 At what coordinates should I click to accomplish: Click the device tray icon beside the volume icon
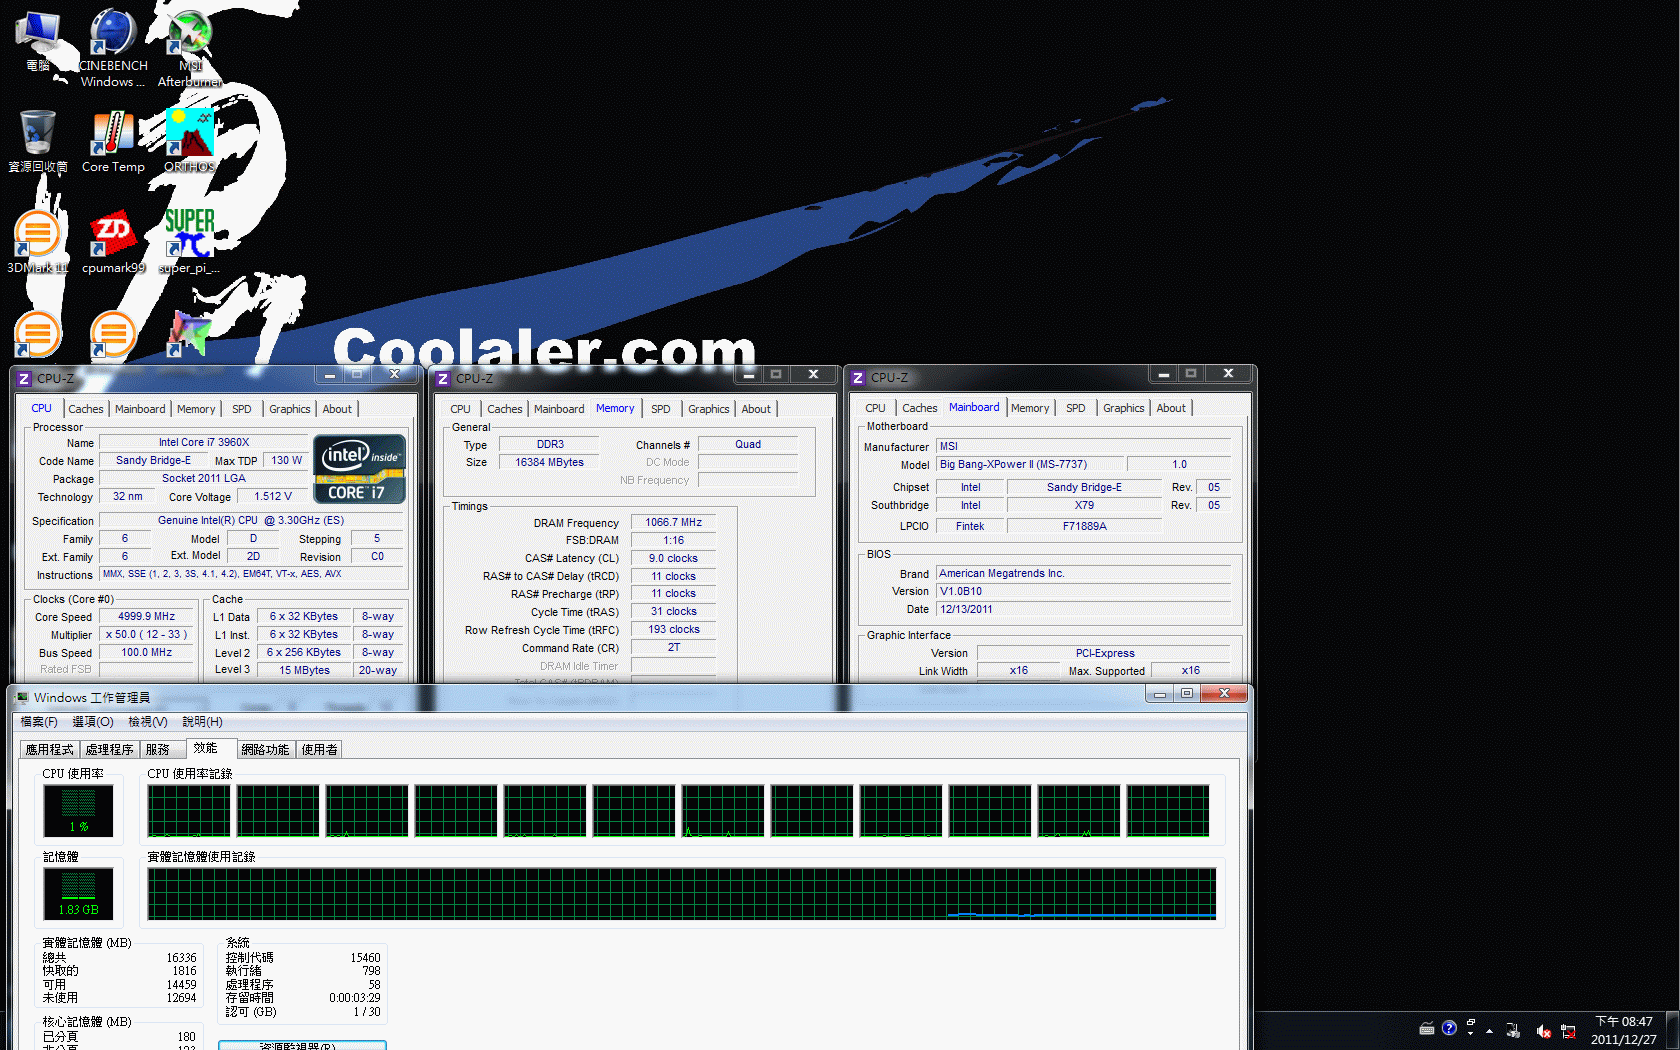tap(1514, 1031)
